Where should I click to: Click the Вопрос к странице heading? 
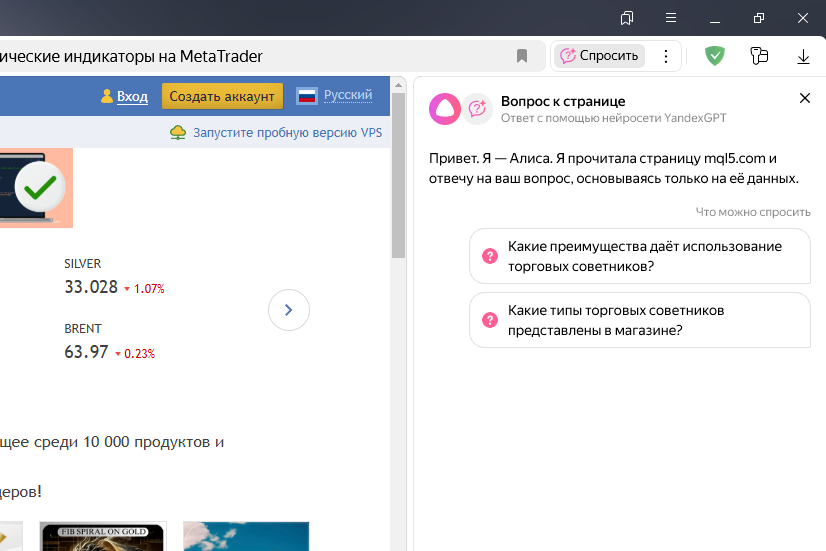(563, 101)
